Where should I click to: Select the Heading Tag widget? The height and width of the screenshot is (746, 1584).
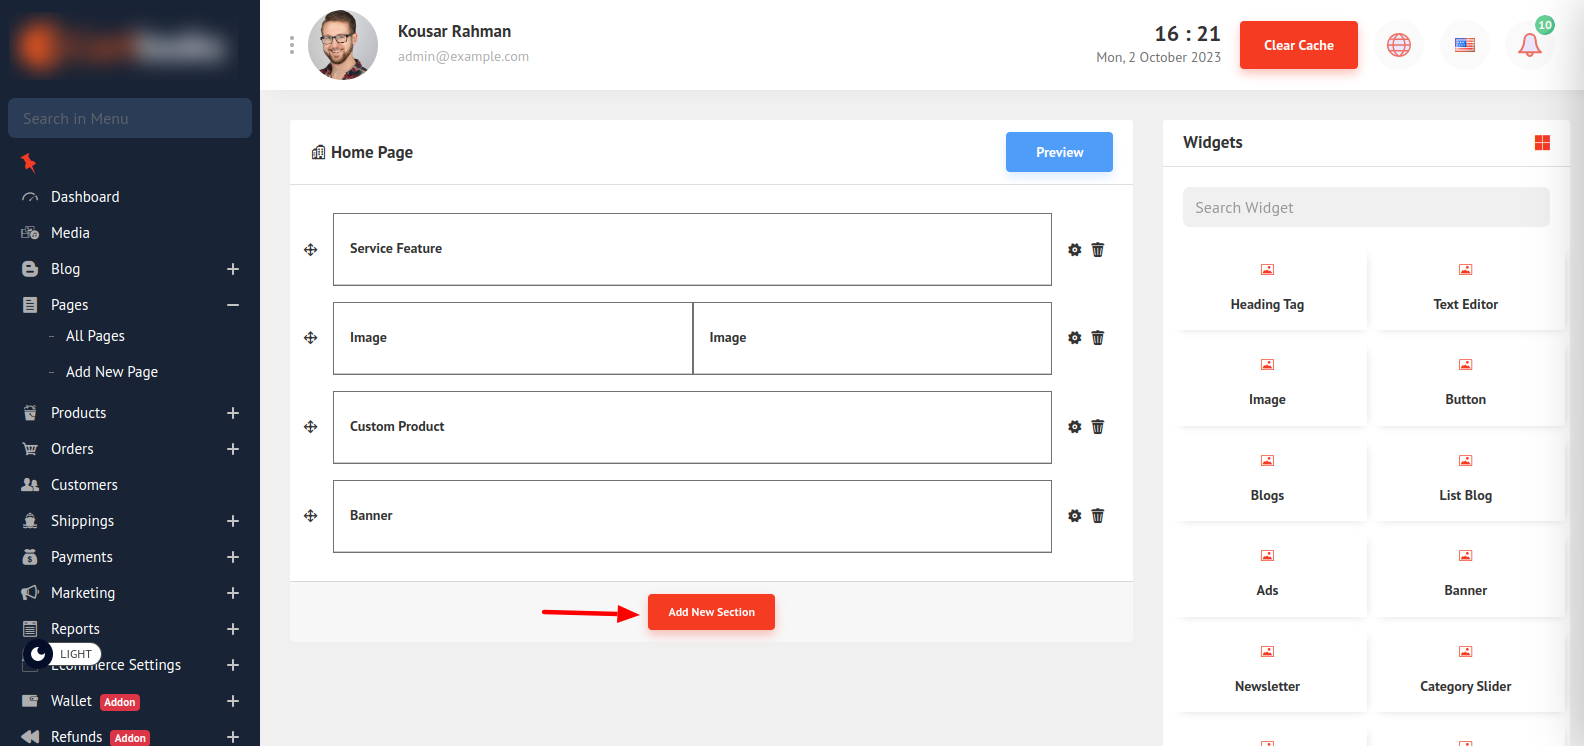click(x=1267, y=289)
